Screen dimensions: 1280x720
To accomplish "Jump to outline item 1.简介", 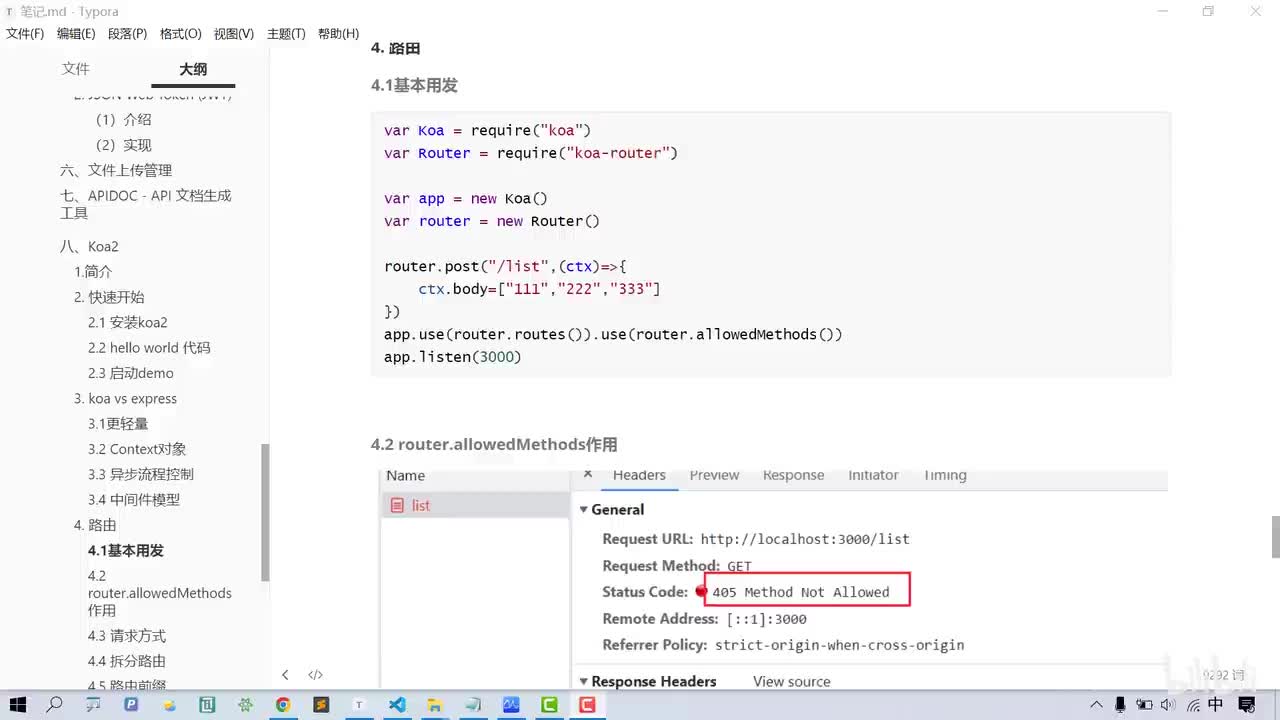I will click(x=93, y=272).
